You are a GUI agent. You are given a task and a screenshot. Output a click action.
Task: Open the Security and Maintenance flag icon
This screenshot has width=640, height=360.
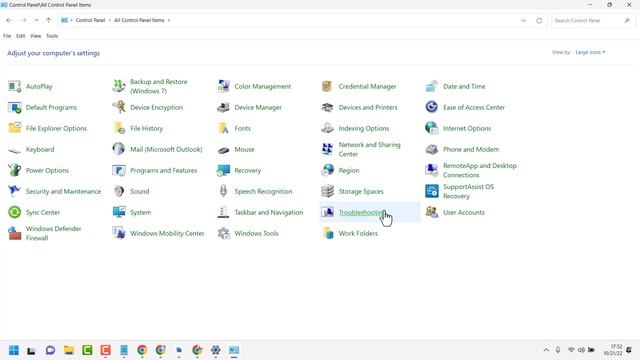15,191
